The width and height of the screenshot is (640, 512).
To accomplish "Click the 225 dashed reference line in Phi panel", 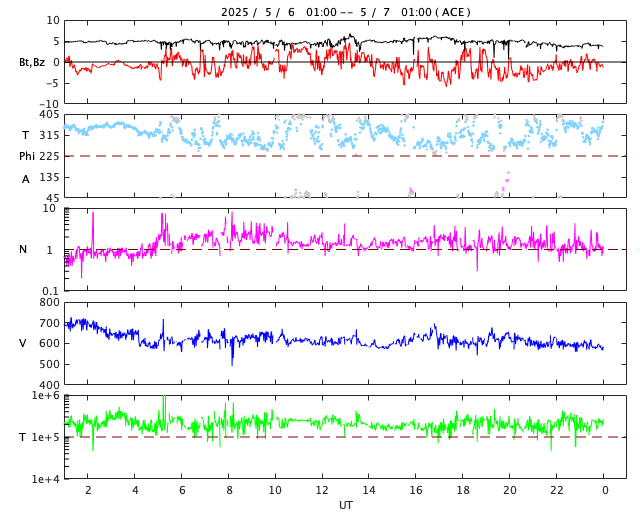I will 346,156.
